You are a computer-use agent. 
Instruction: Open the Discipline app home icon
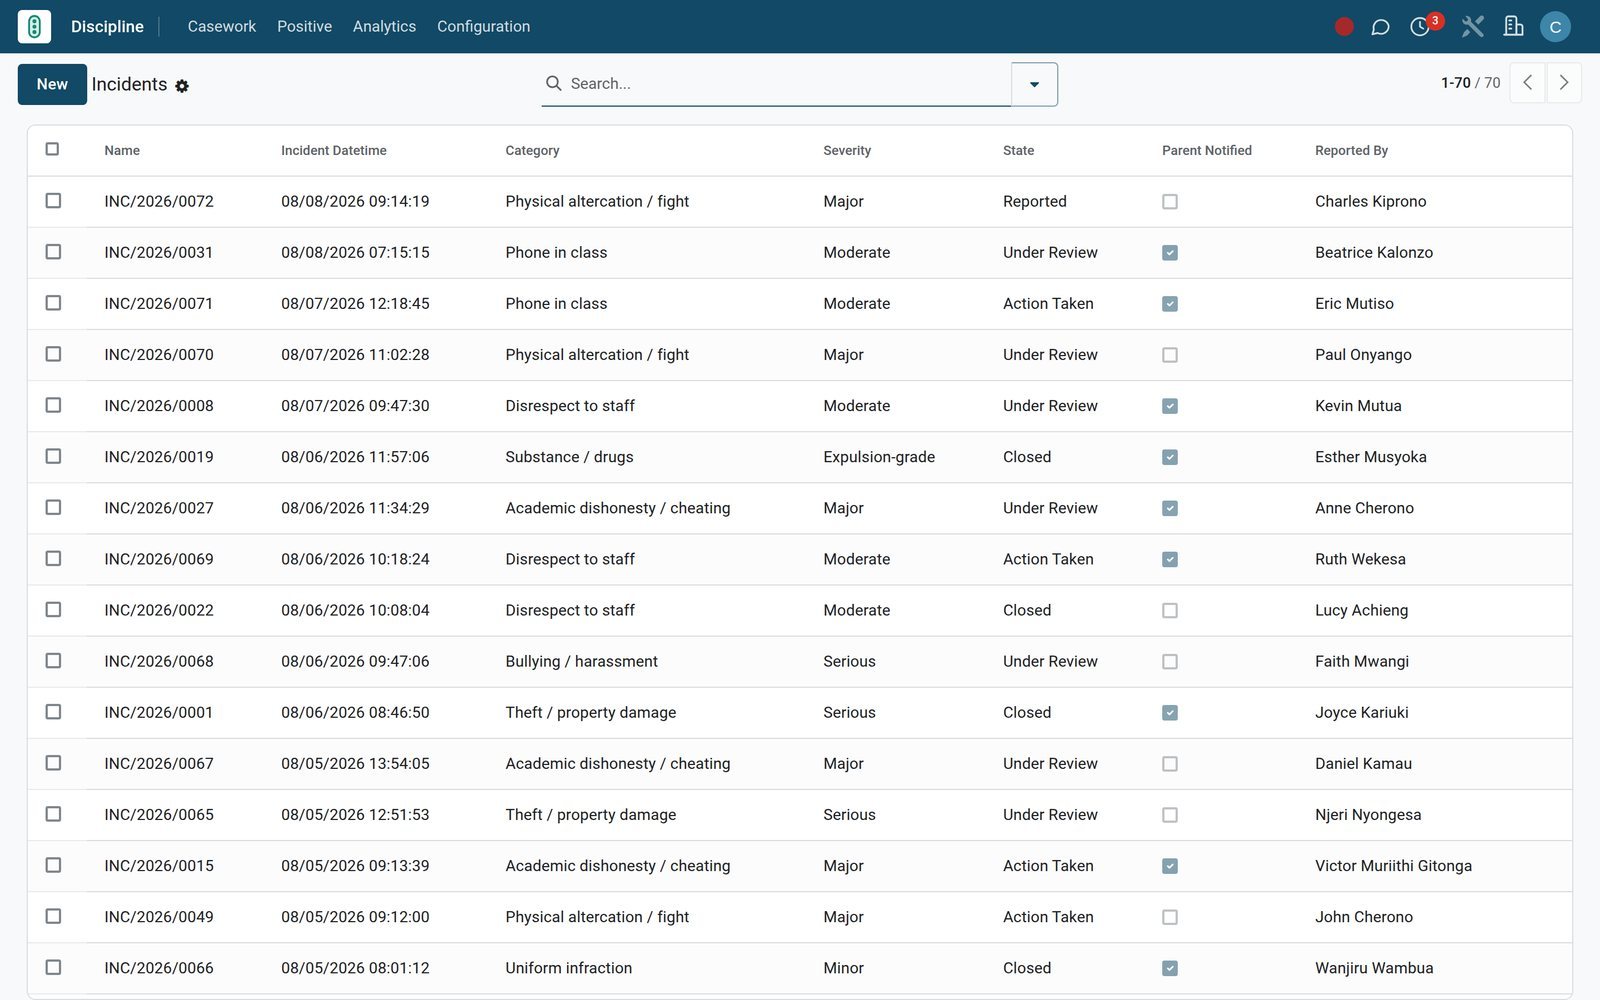[34, 26]
